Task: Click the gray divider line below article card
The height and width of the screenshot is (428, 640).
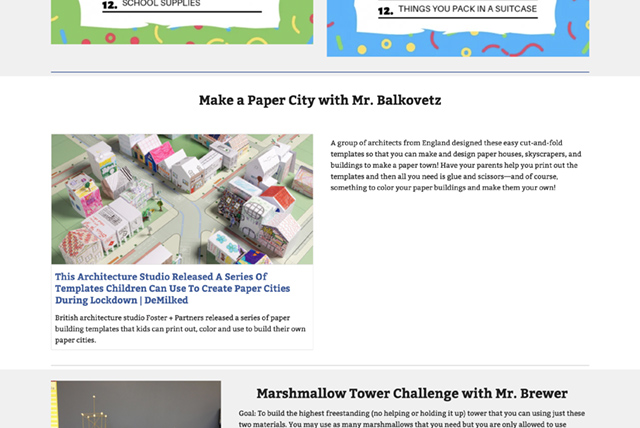Action: [320, 365]
